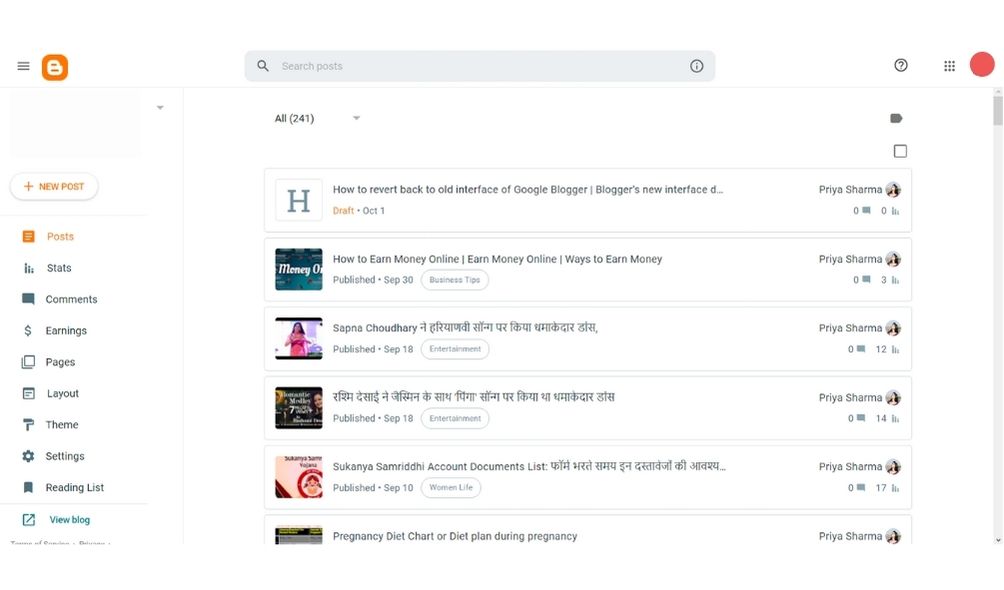Open the Google apps grid
1004x590 pixels.
(x=950, y=66)
